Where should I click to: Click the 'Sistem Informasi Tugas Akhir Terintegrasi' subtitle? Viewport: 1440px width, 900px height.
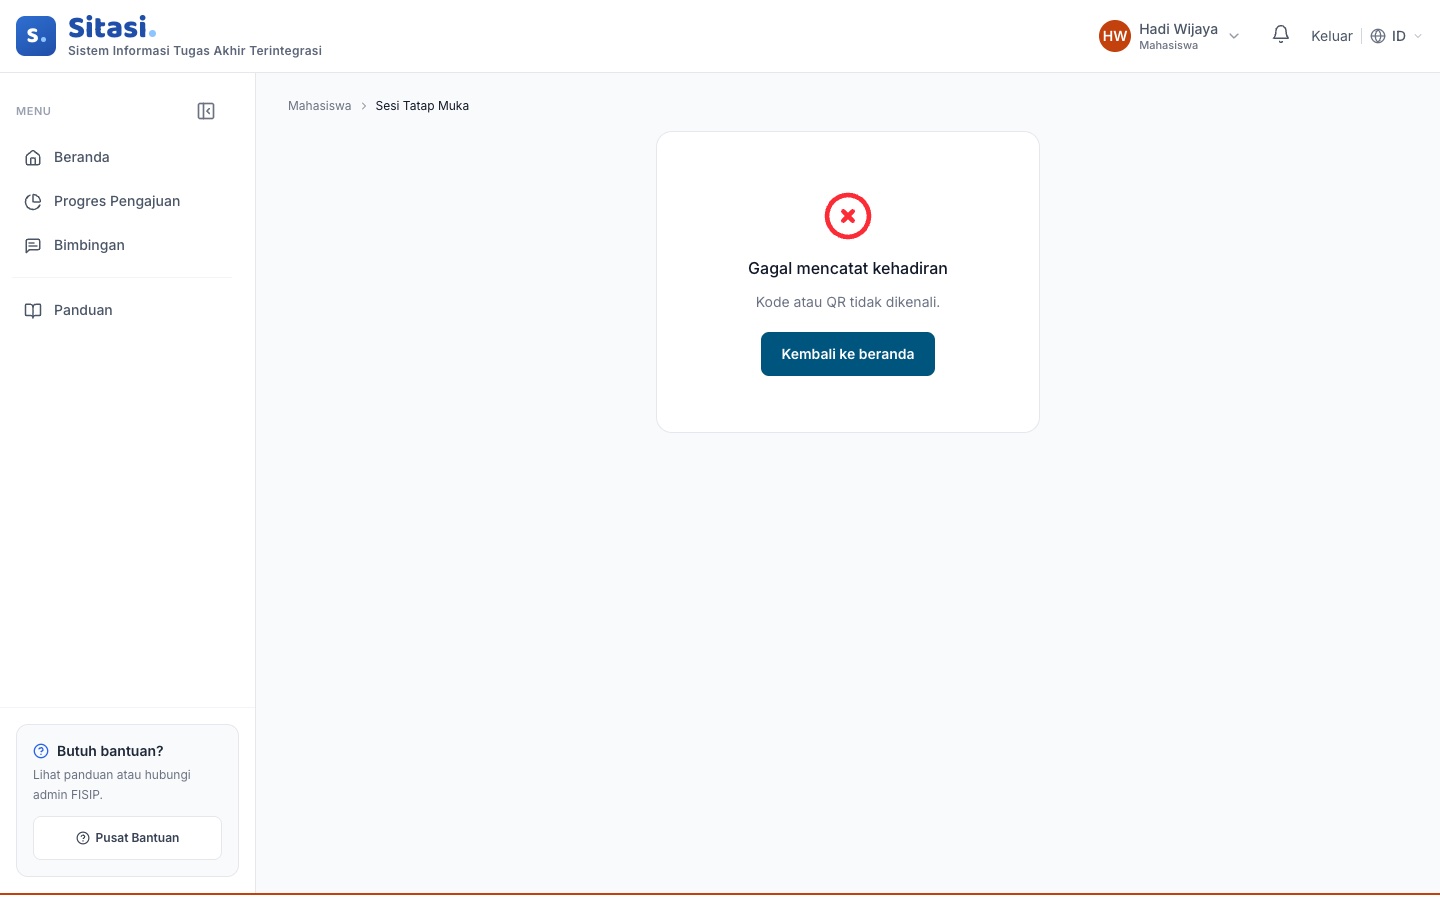(x=195, y=51)
